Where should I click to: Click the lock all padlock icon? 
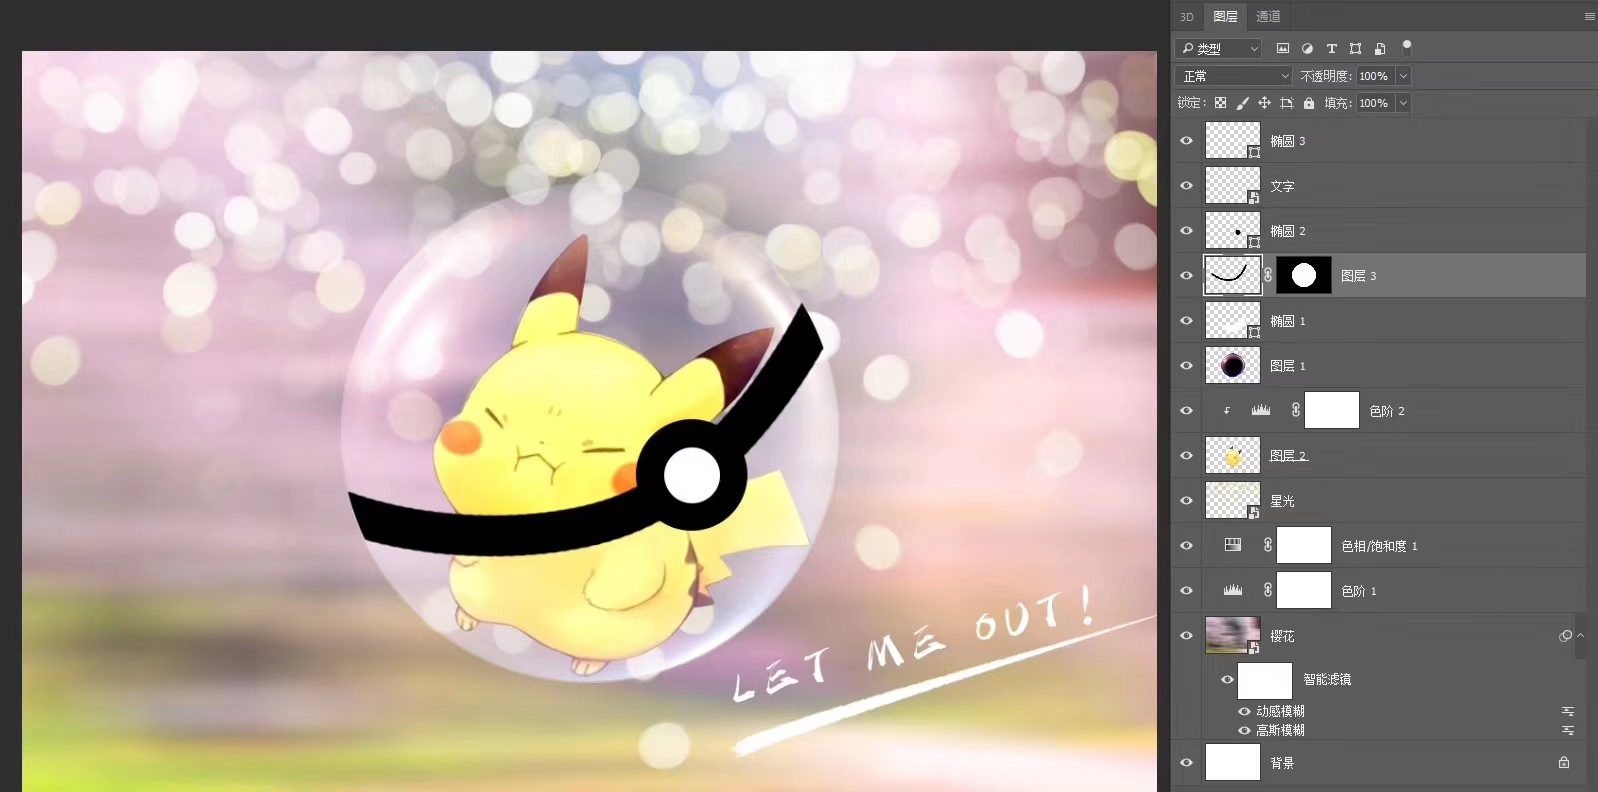tap(1308, 103)
